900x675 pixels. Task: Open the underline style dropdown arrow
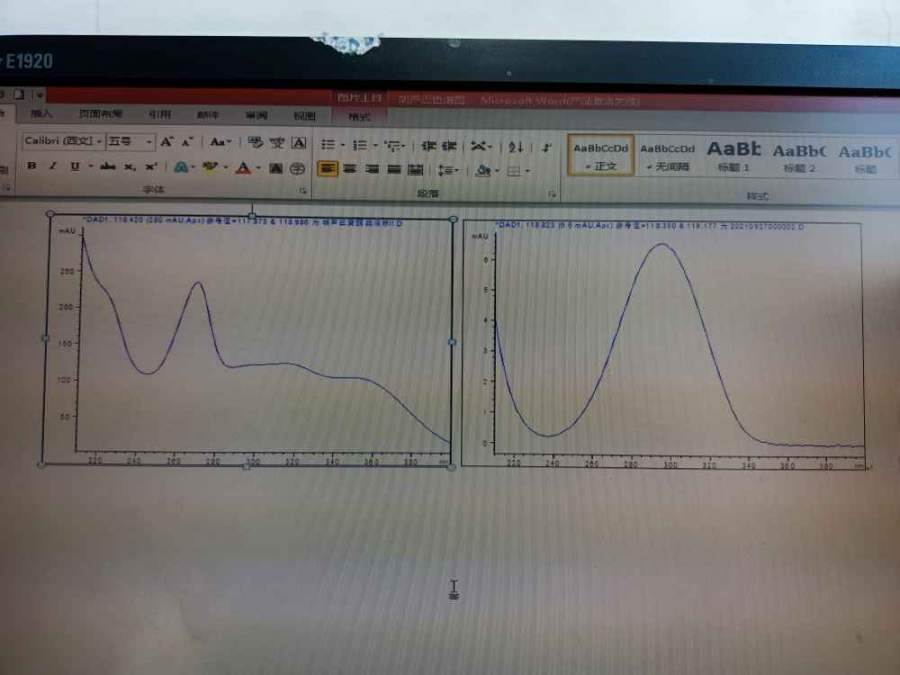[x=91, y=167]
